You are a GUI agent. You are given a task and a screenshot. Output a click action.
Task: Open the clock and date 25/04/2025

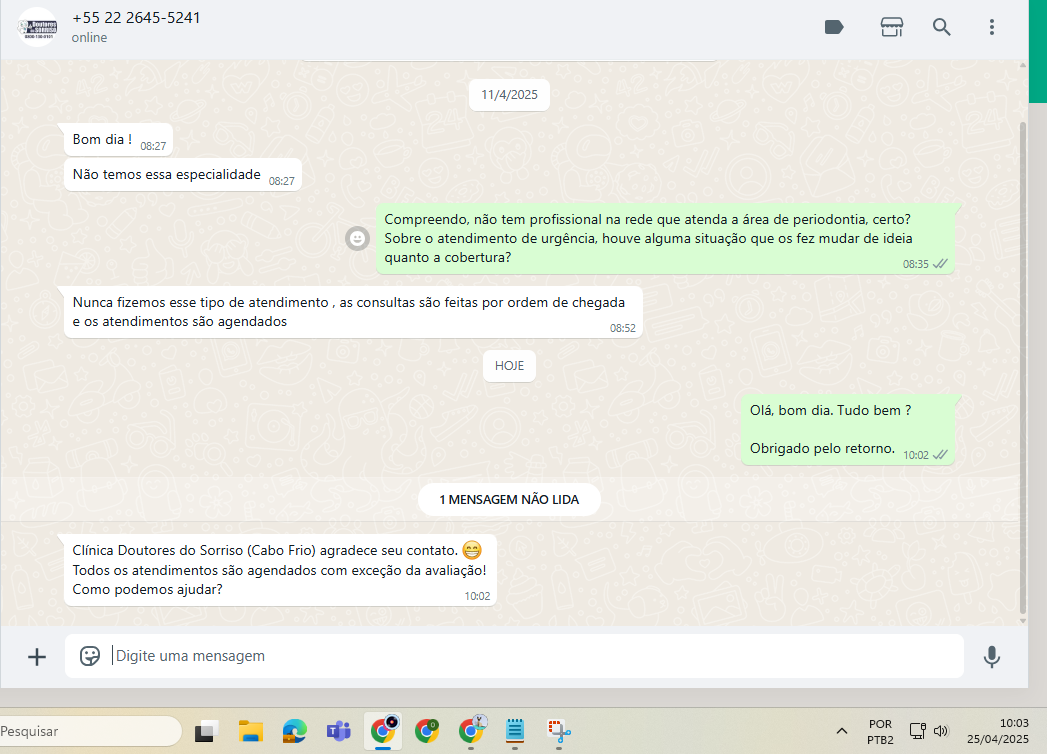[998, 731]
